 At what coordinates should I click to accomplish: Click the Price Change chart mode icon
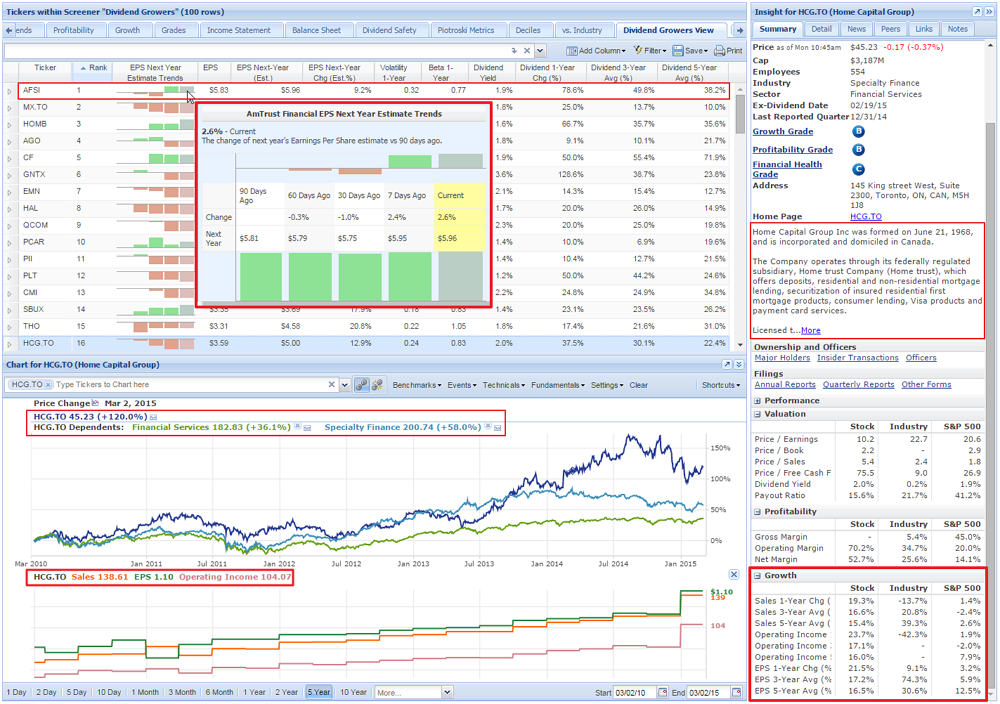point(96,403)
